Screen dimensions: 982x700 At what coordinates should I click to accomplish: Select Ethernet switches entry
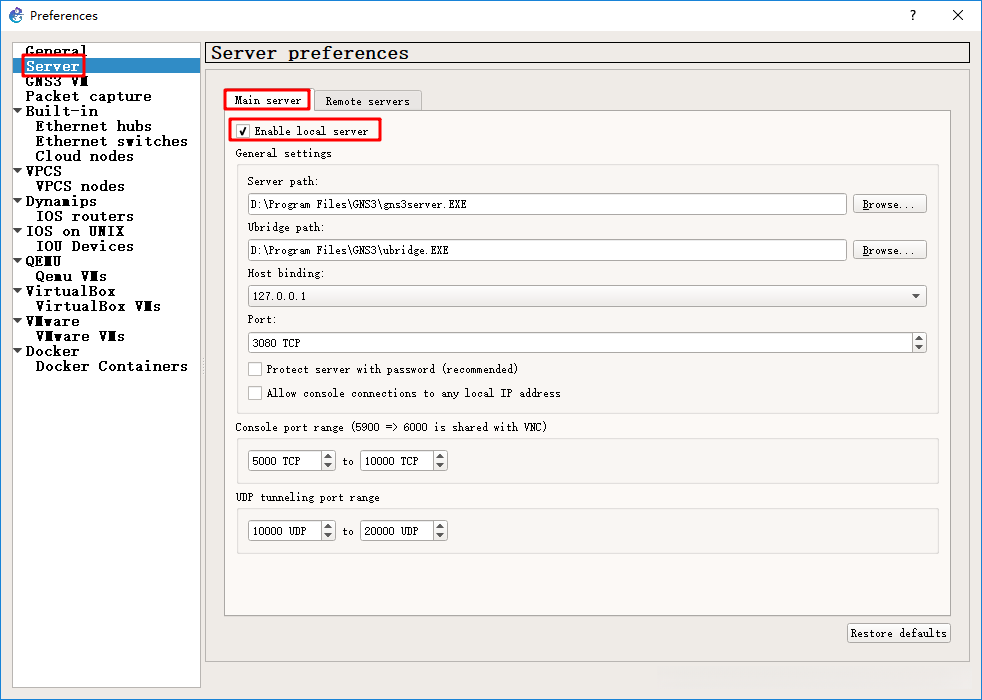(x=111, y=141)
